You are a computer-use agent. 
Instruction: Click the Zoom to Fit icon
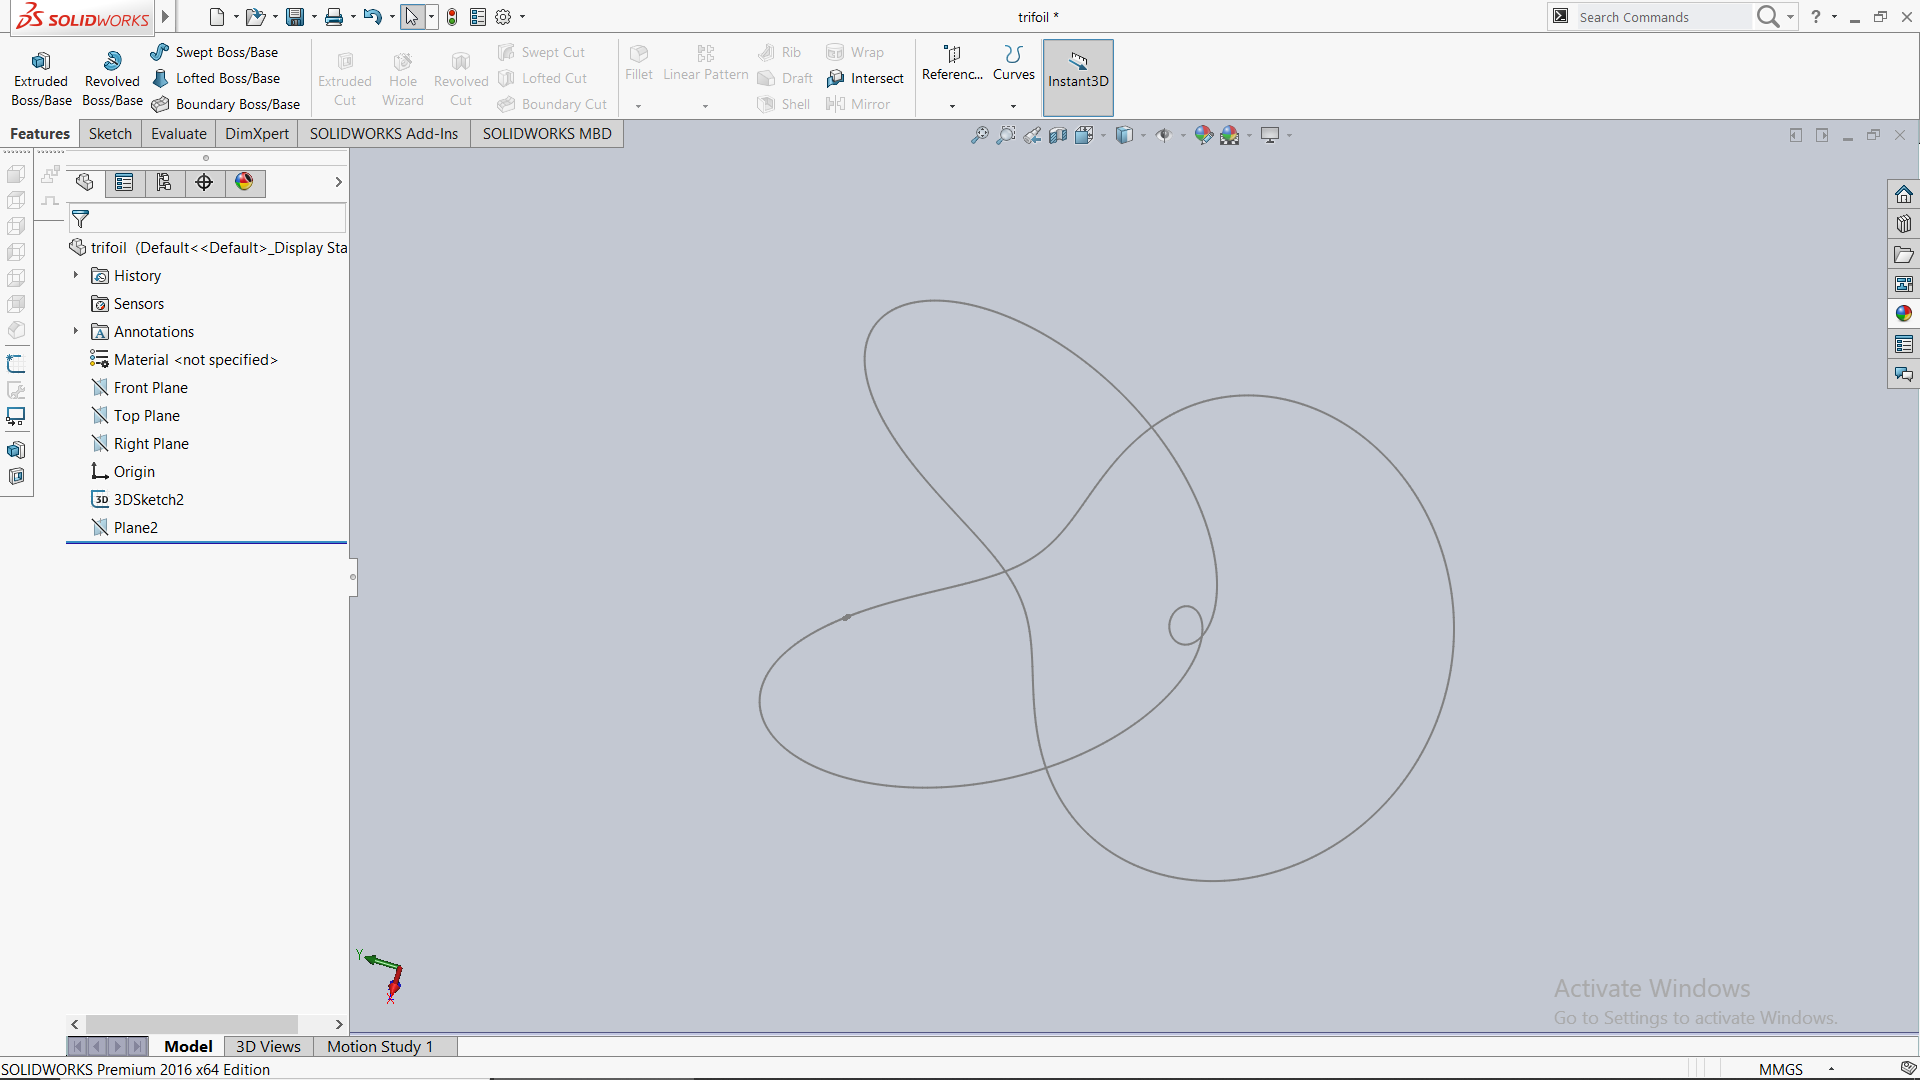click(979, 135)
